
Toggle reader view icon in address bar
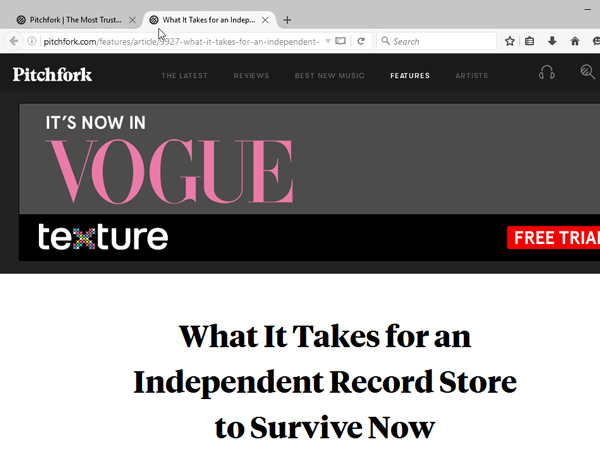pos(340,41)
